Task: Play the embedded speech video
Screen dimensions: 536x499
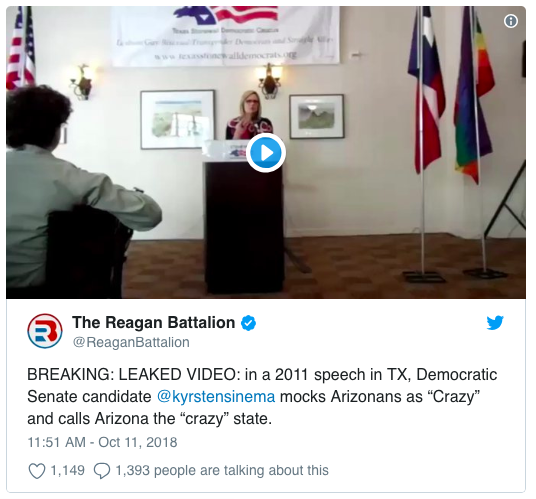Action: 266,152
